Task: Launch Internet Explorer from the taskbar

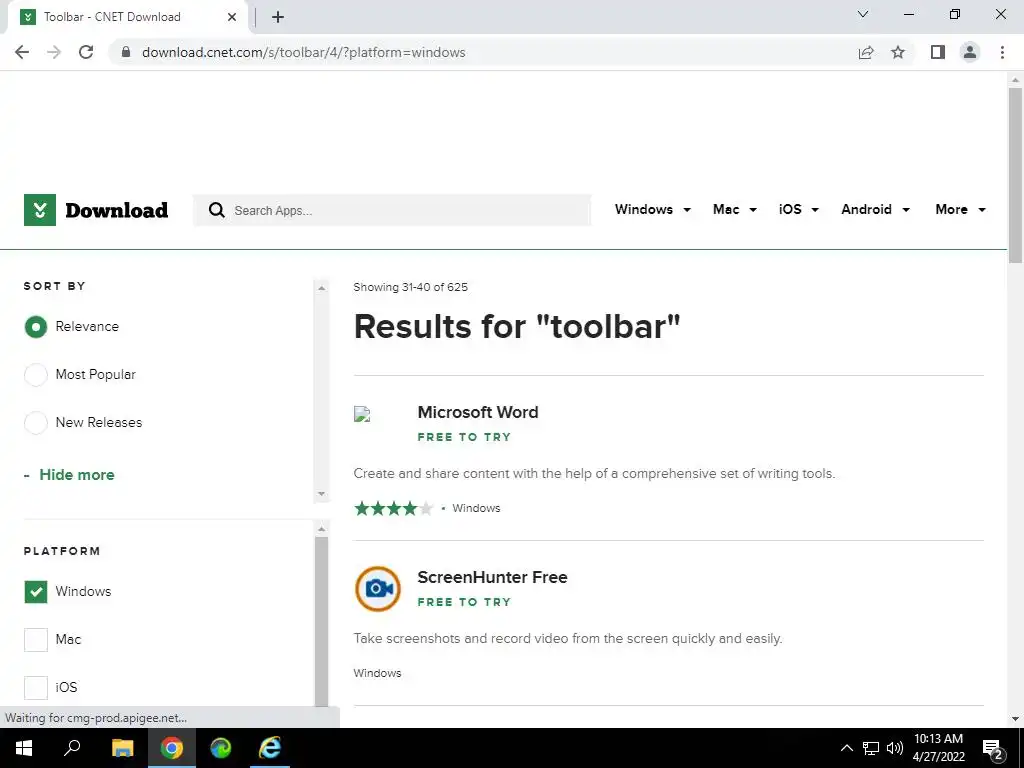Action: (x=270, y=748)
